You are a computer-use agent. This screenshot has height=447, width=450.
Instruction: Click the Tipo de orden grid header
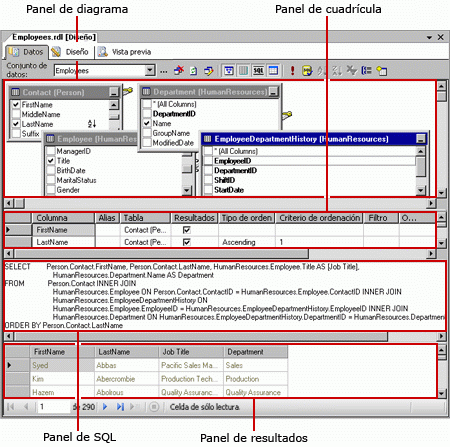click(247, 218)
